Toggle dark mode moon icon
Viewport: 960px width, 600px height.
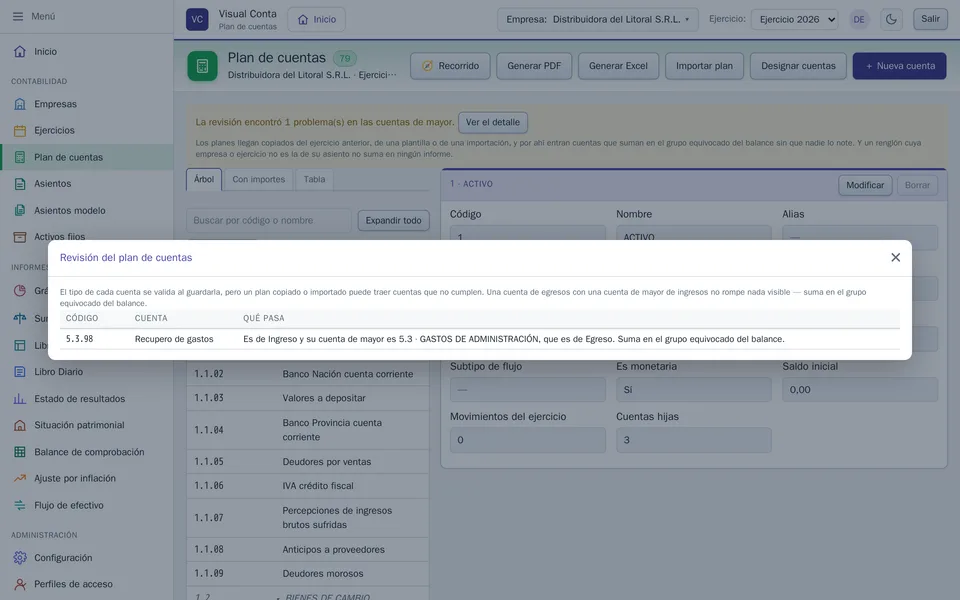891,19
